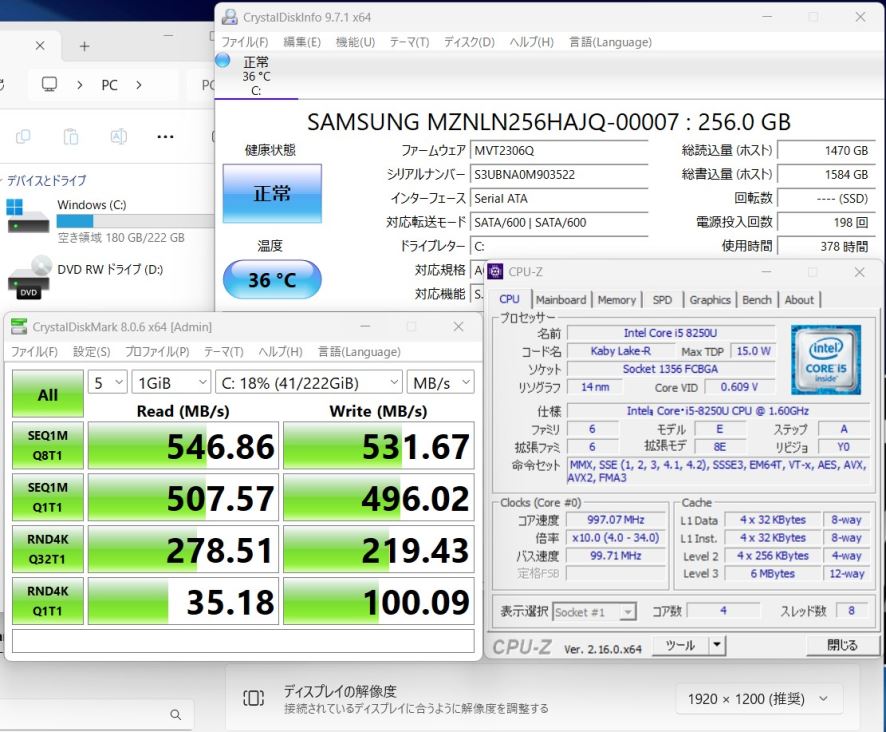886x732 pixels.
Task: Run the SEQ1M Q1T1 test
Action: click(x=48, y=497)
